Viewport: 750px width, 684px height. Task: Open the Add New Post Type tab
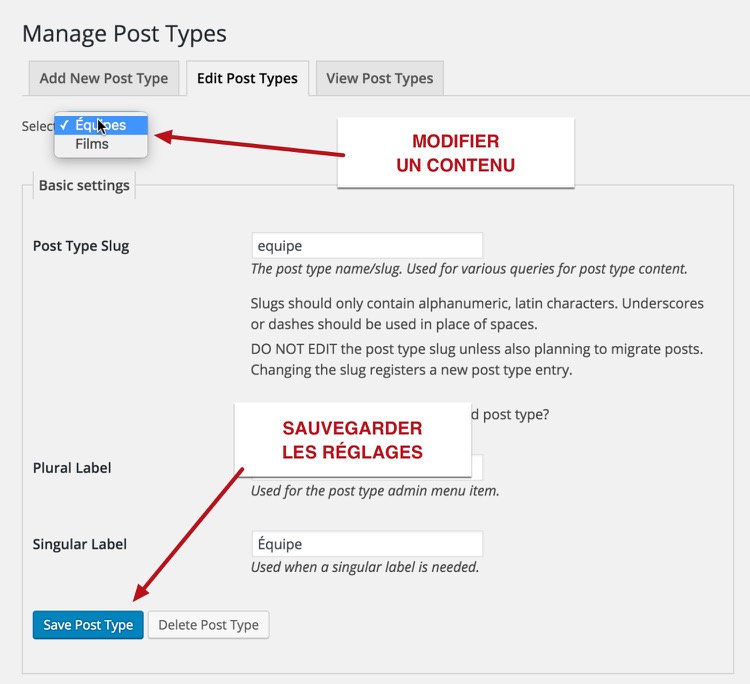click(104, 78)
